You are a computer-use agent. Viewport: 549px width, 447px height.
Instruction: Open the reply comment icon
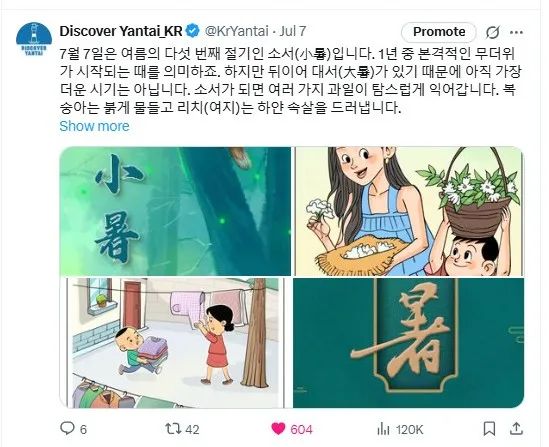(67, 428)
